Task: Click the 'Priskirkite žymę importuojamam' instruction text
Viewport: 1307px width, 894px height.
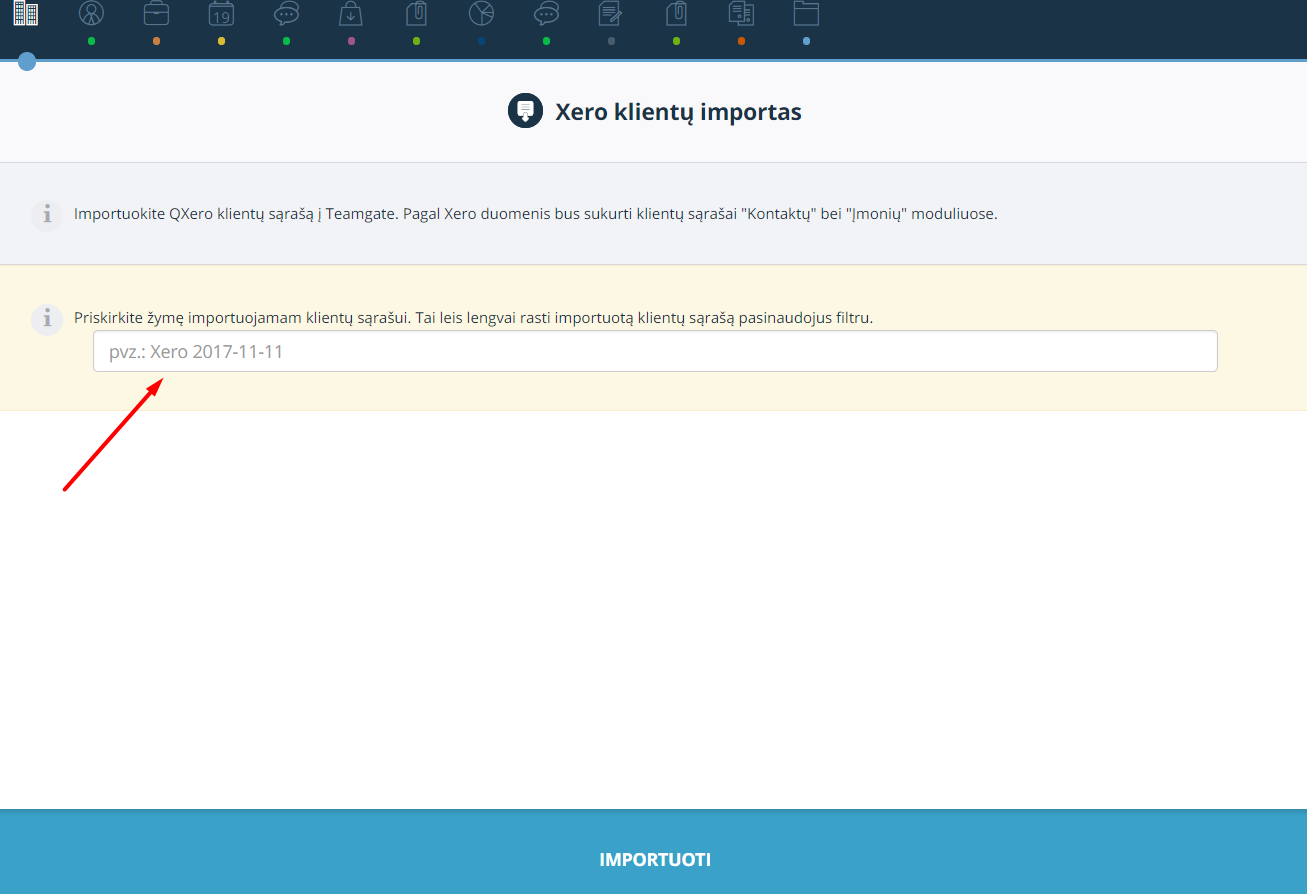Action: point(473,318)
